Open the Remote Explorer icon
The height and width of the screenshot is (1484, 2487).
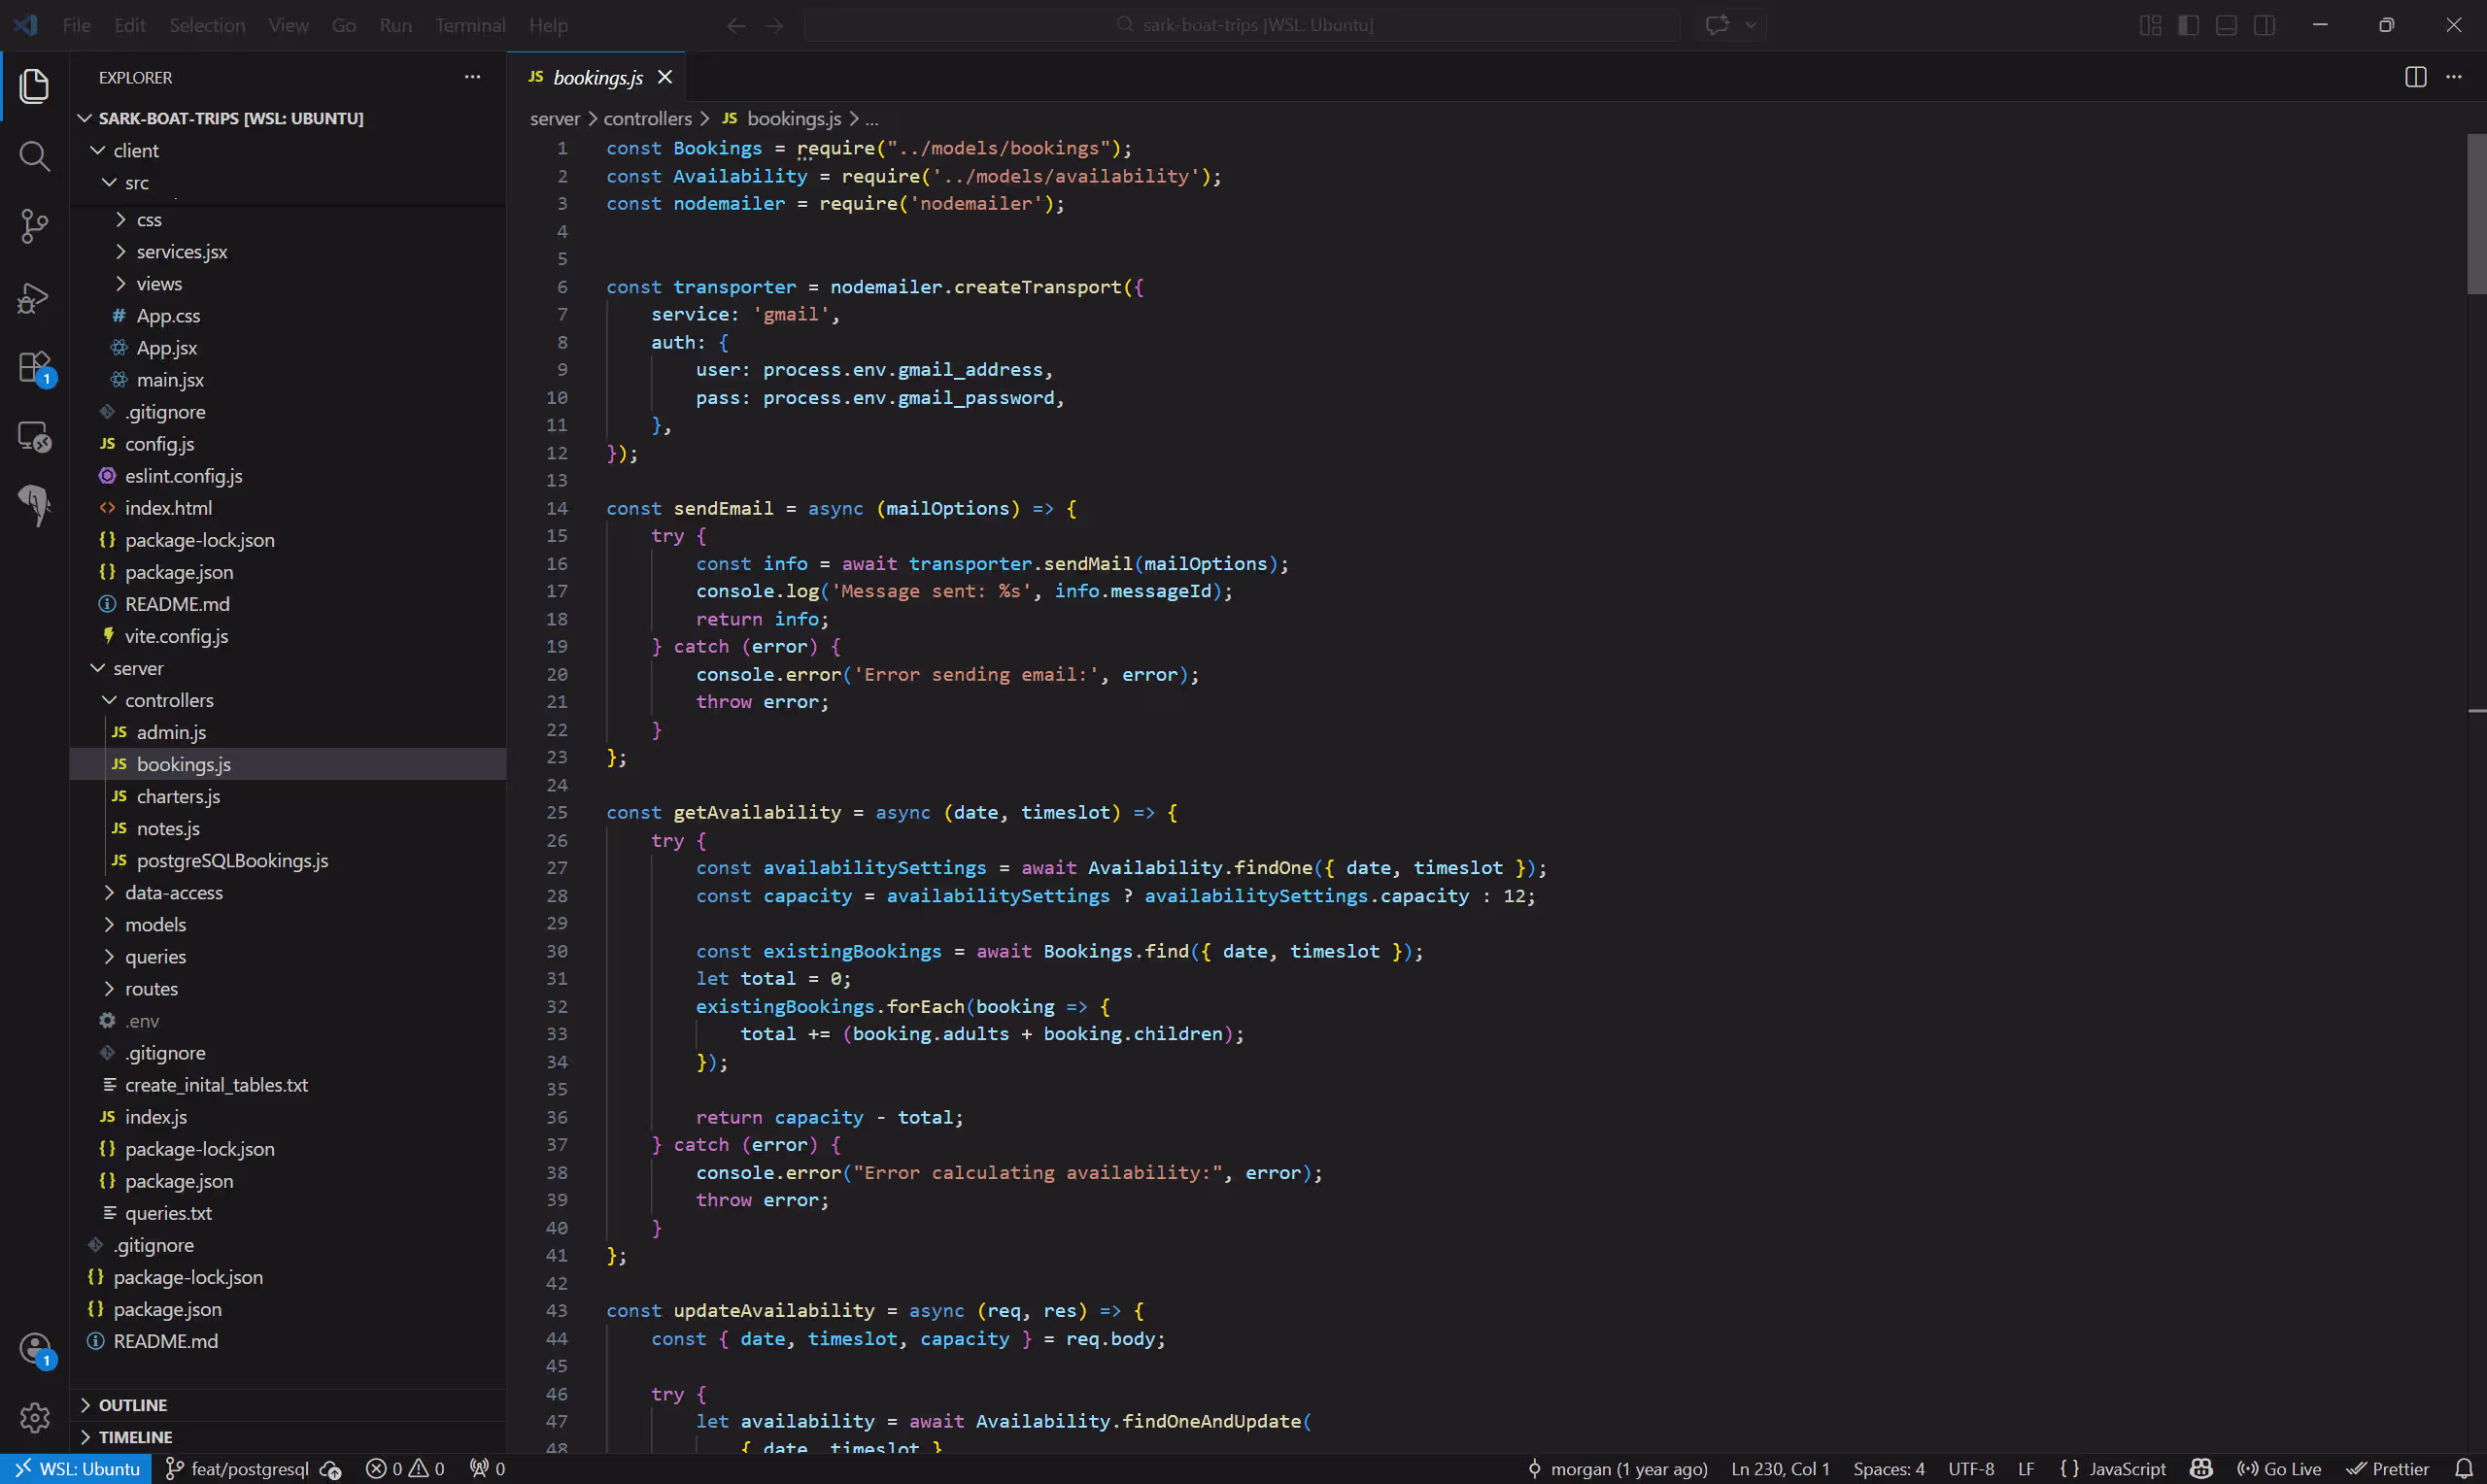[35, 436]
